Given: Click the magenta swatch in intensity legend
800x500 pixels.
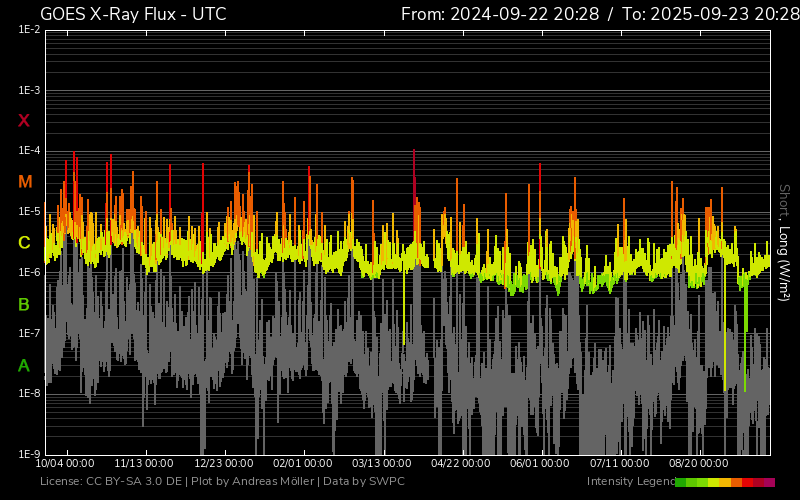Looking at the screenshot, I should [x=769, y=482].
